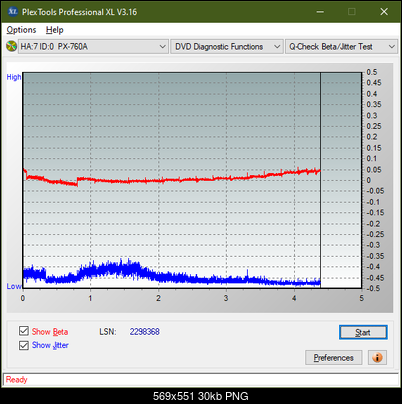Click the disc drive icon beside HA:7 ID:0
The image size is (402, 404).
tap(11, 46)
